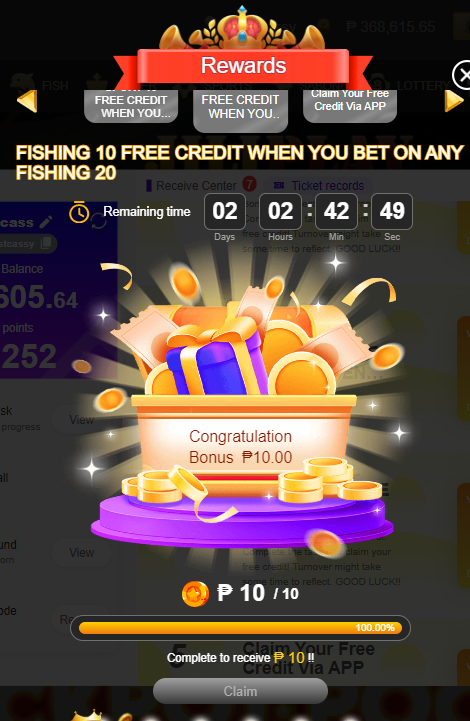Click the right yellow arrow in rewards carousel
The image size is (470, 721).
coord(453,101)
